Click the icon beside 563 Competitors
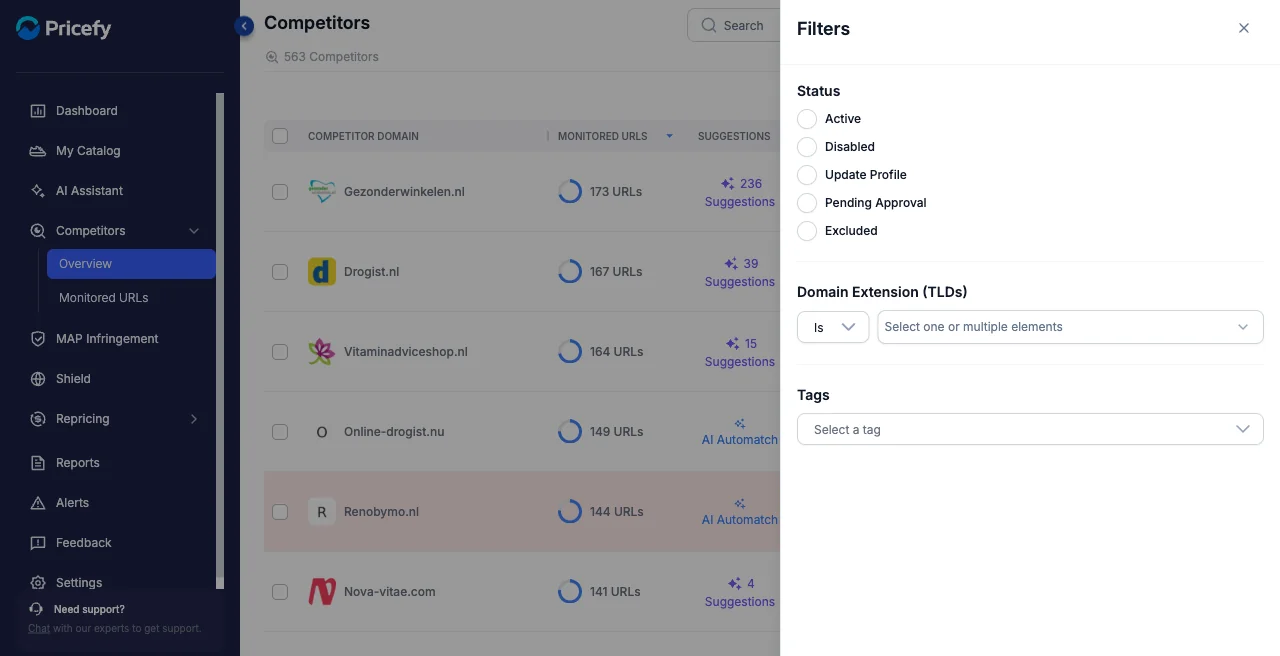 point(271,57)
